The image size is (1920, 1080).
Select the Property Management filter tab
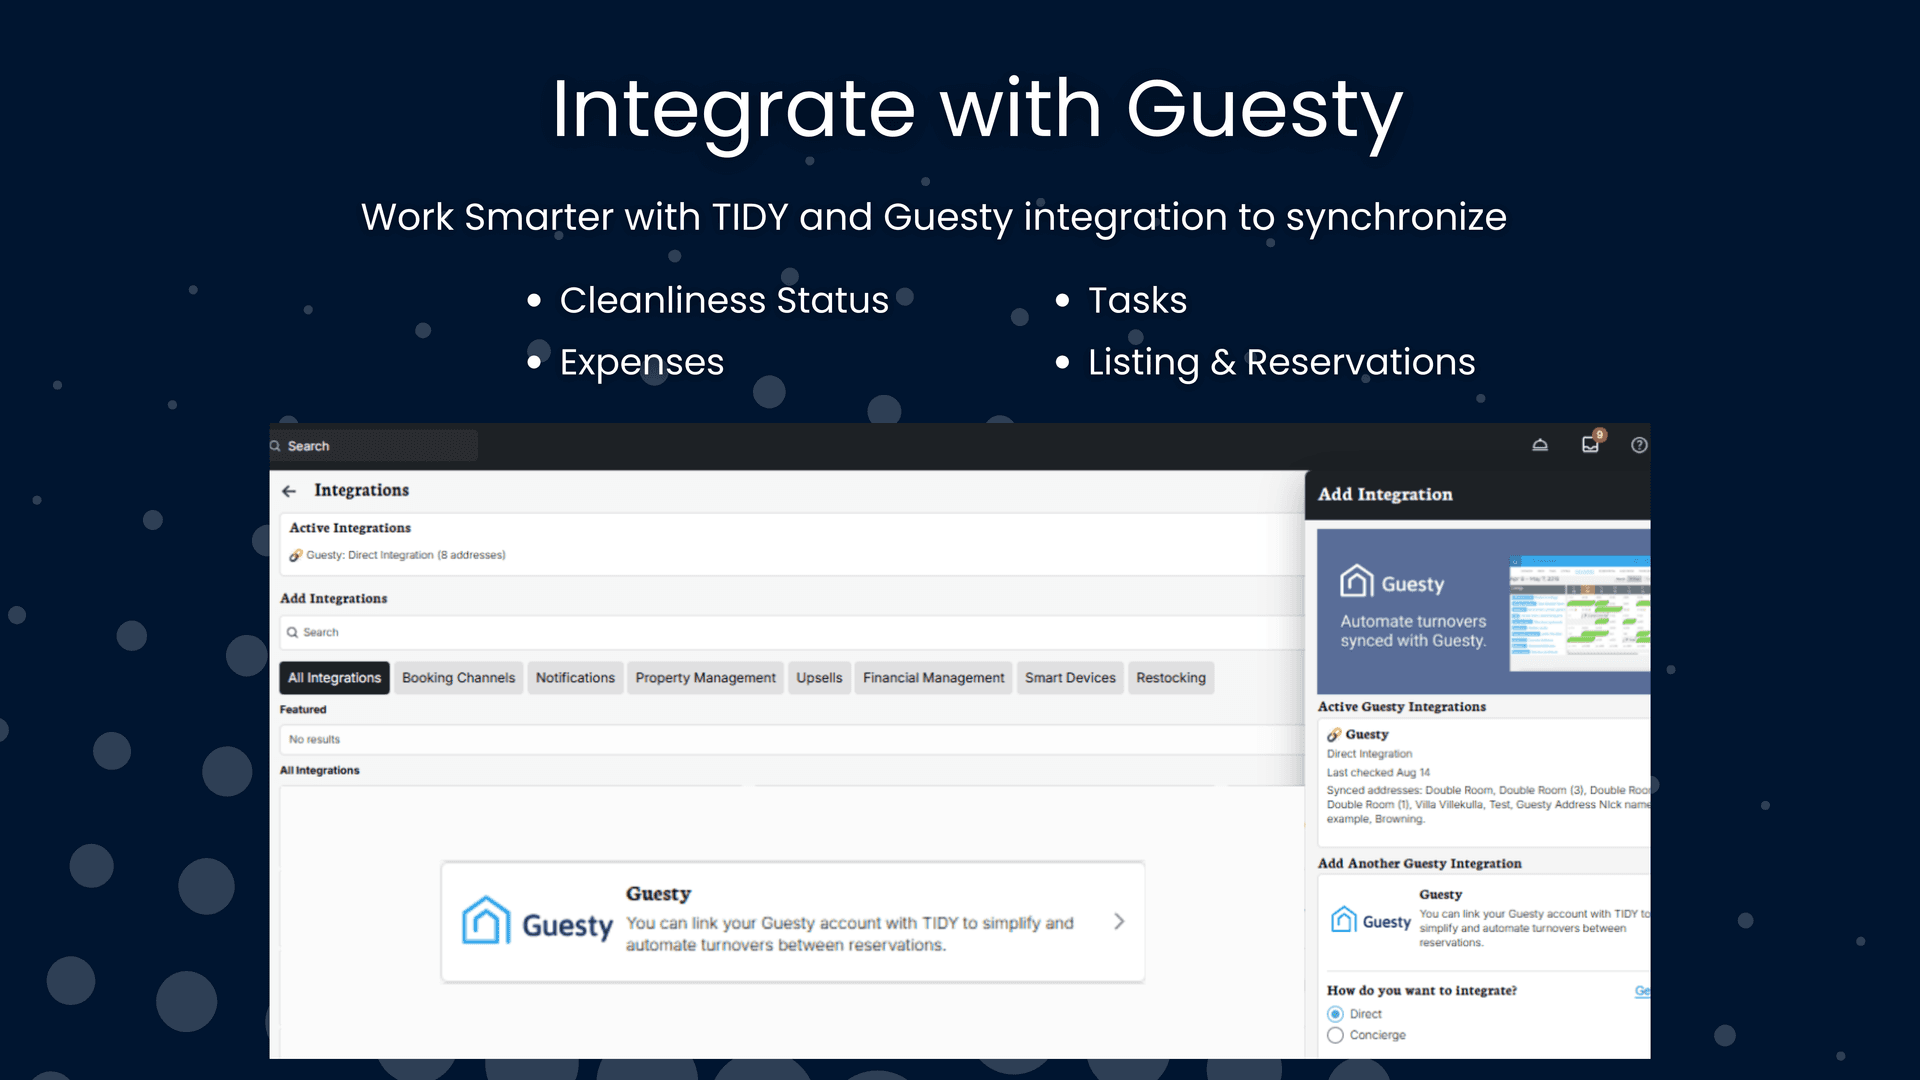[705, 677]
